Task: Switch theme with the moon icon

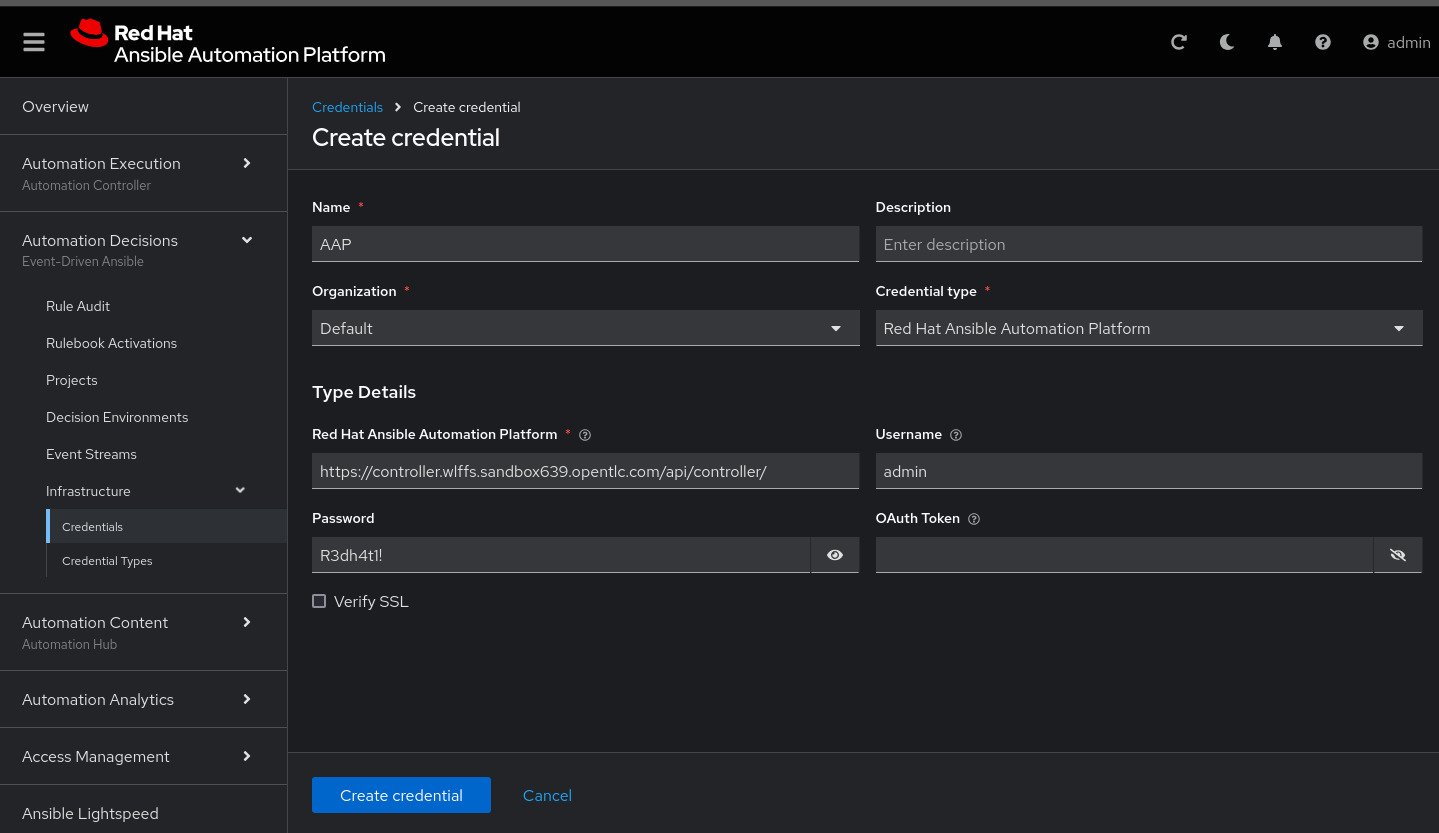Action: (x=1227, y=42)
